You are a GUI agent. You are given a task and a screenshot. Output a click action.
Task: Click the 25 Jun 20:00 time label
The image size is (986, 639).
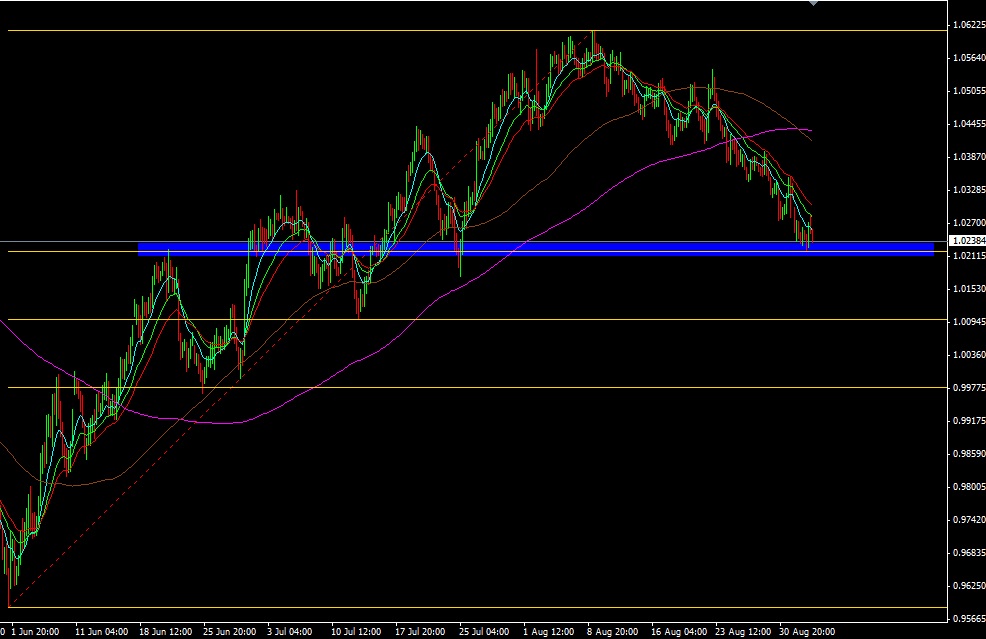click(230, 631)
